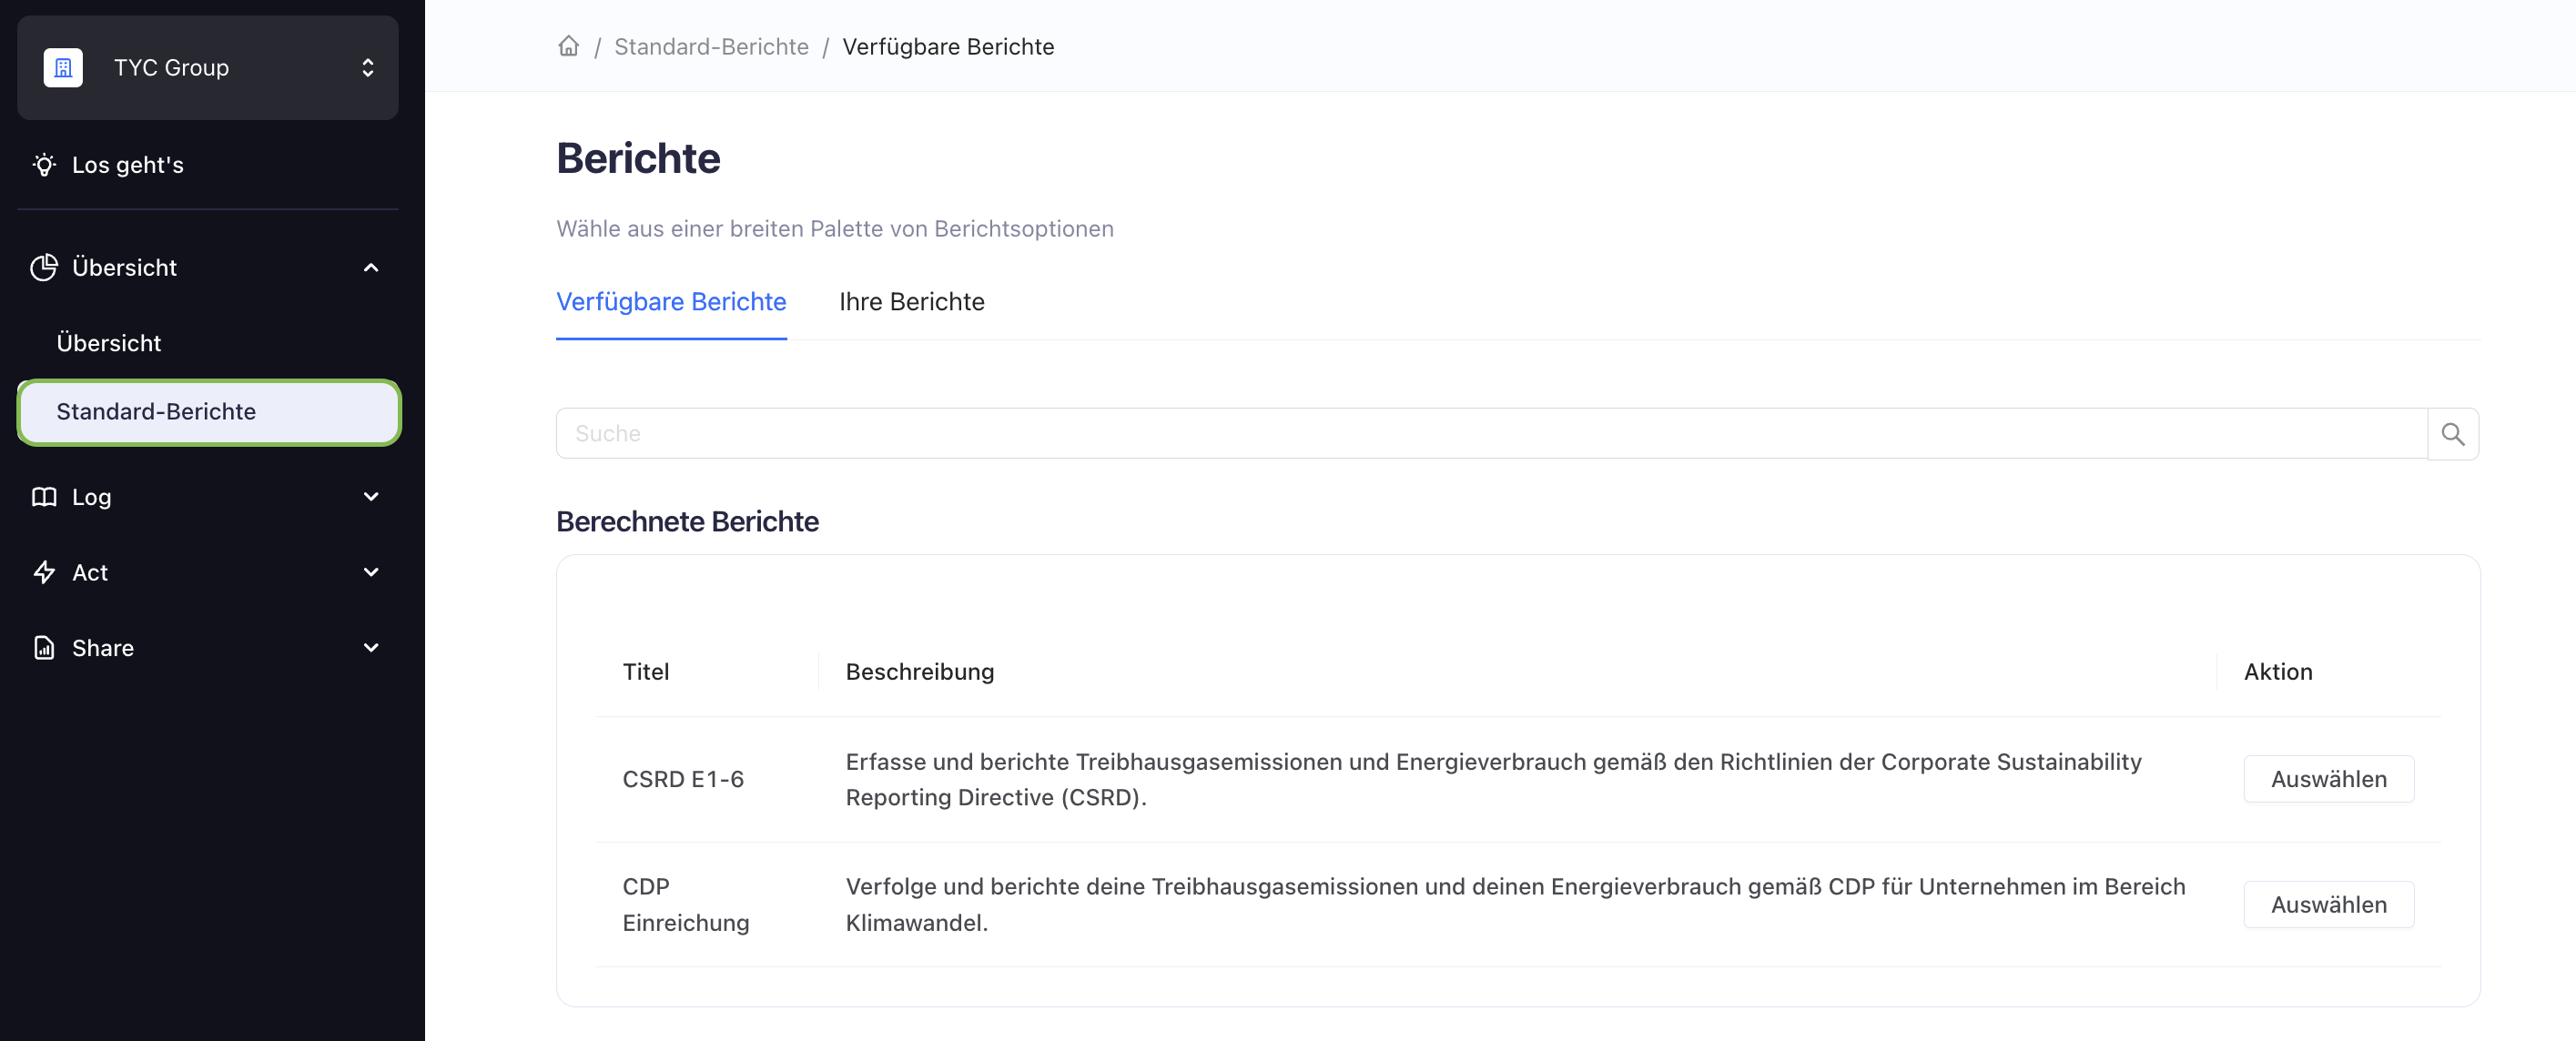
Task: Click the pie chart icon for Übersicht
Action: pyautogui.click(x=44, y=267)
